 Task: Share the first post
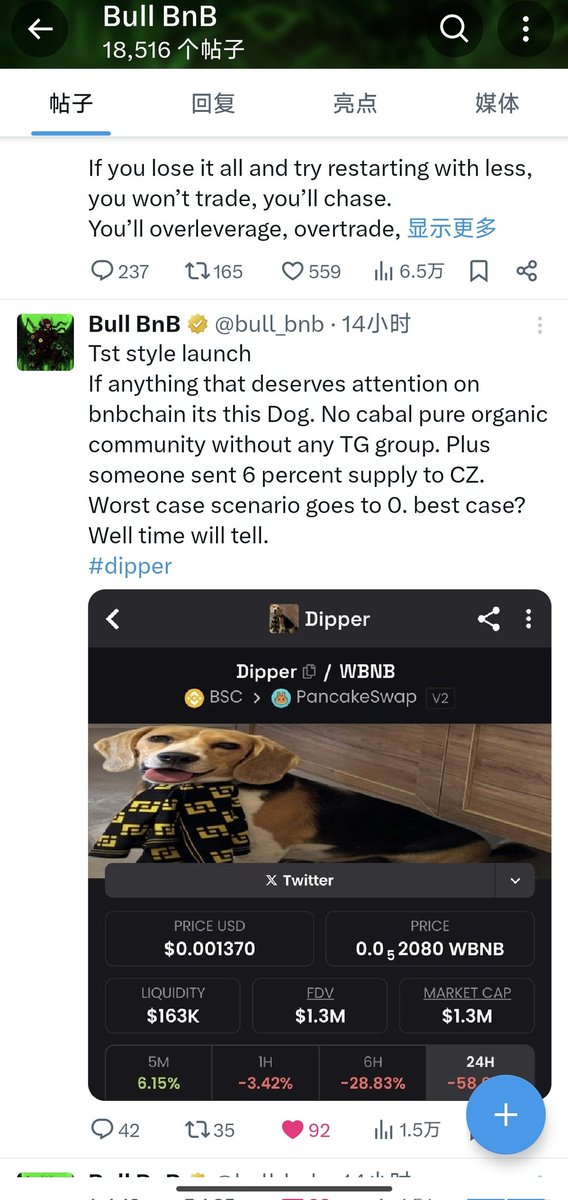click(527, 271)
